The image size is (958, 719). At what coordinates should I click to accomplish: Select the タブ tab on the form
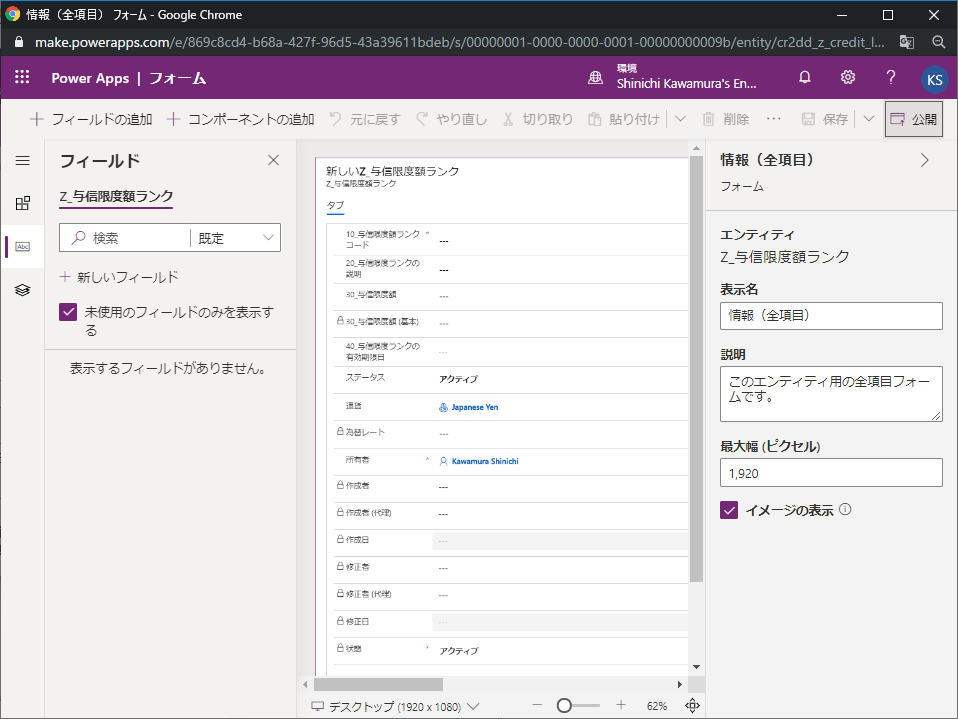(x=335, y=206)
